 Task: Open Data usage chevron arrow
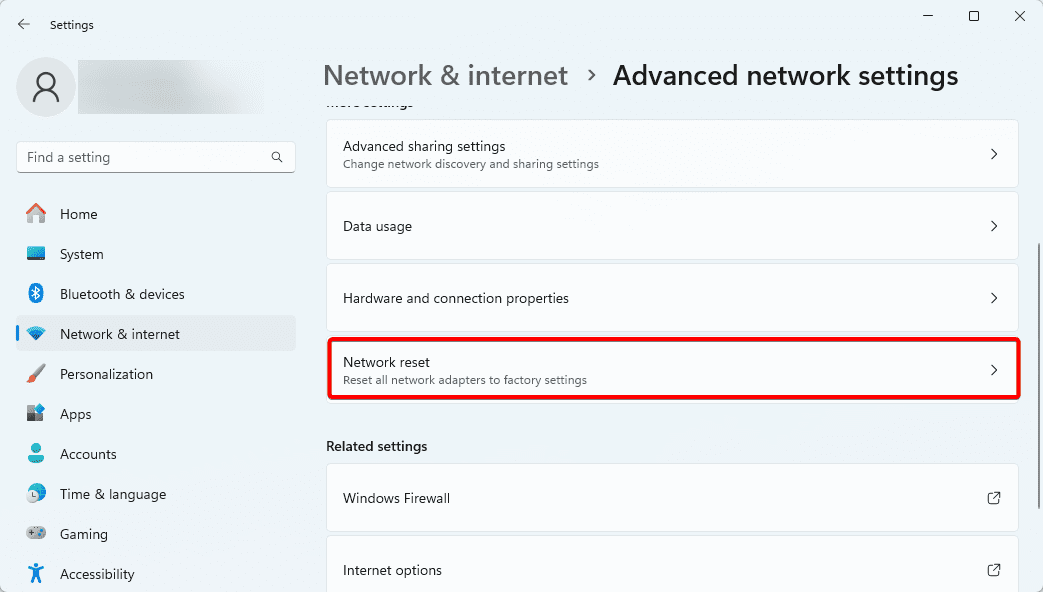(994, 226)
